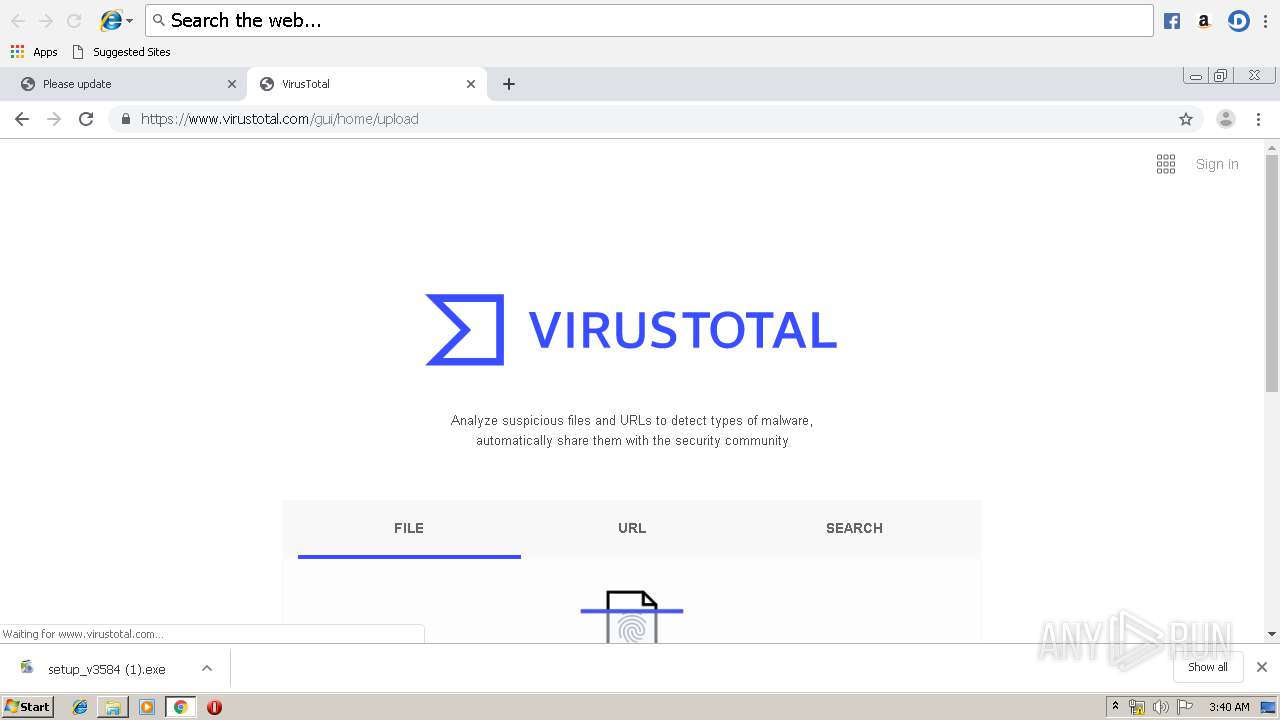Image resolution: width=1280 pixels, height=720 pixels.
Task: Click the Amazon icon in top toolbar
Action: (x=1204, y=21)
